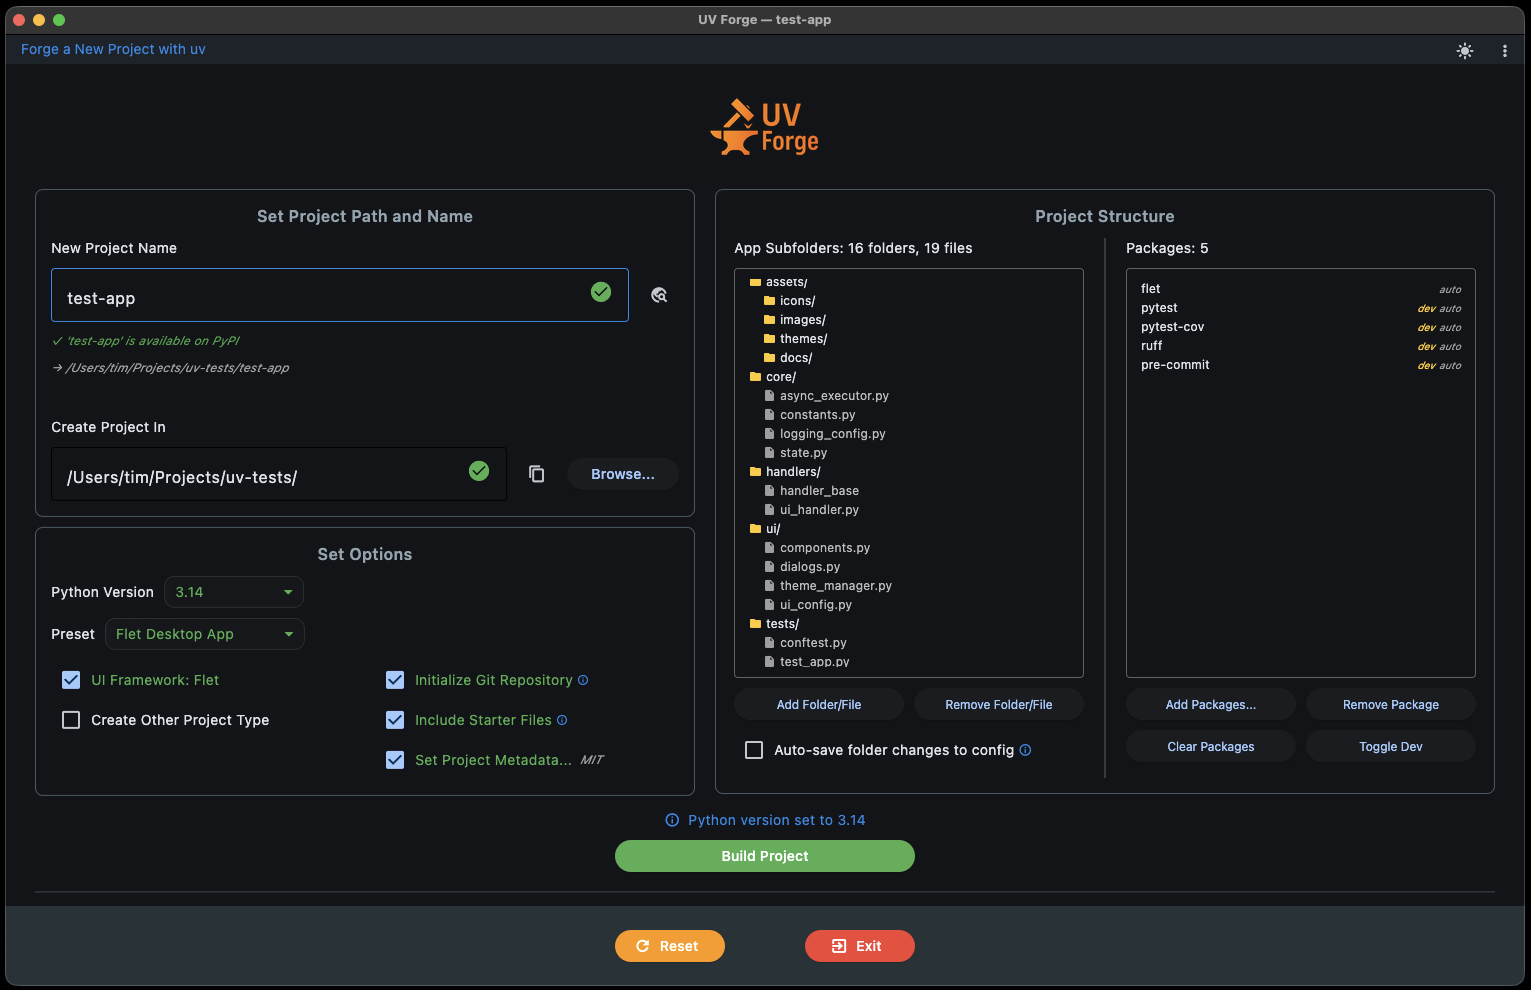Copy project path using the copy icon
Viewport: 1531px width, 990px height.
[537, 474]
